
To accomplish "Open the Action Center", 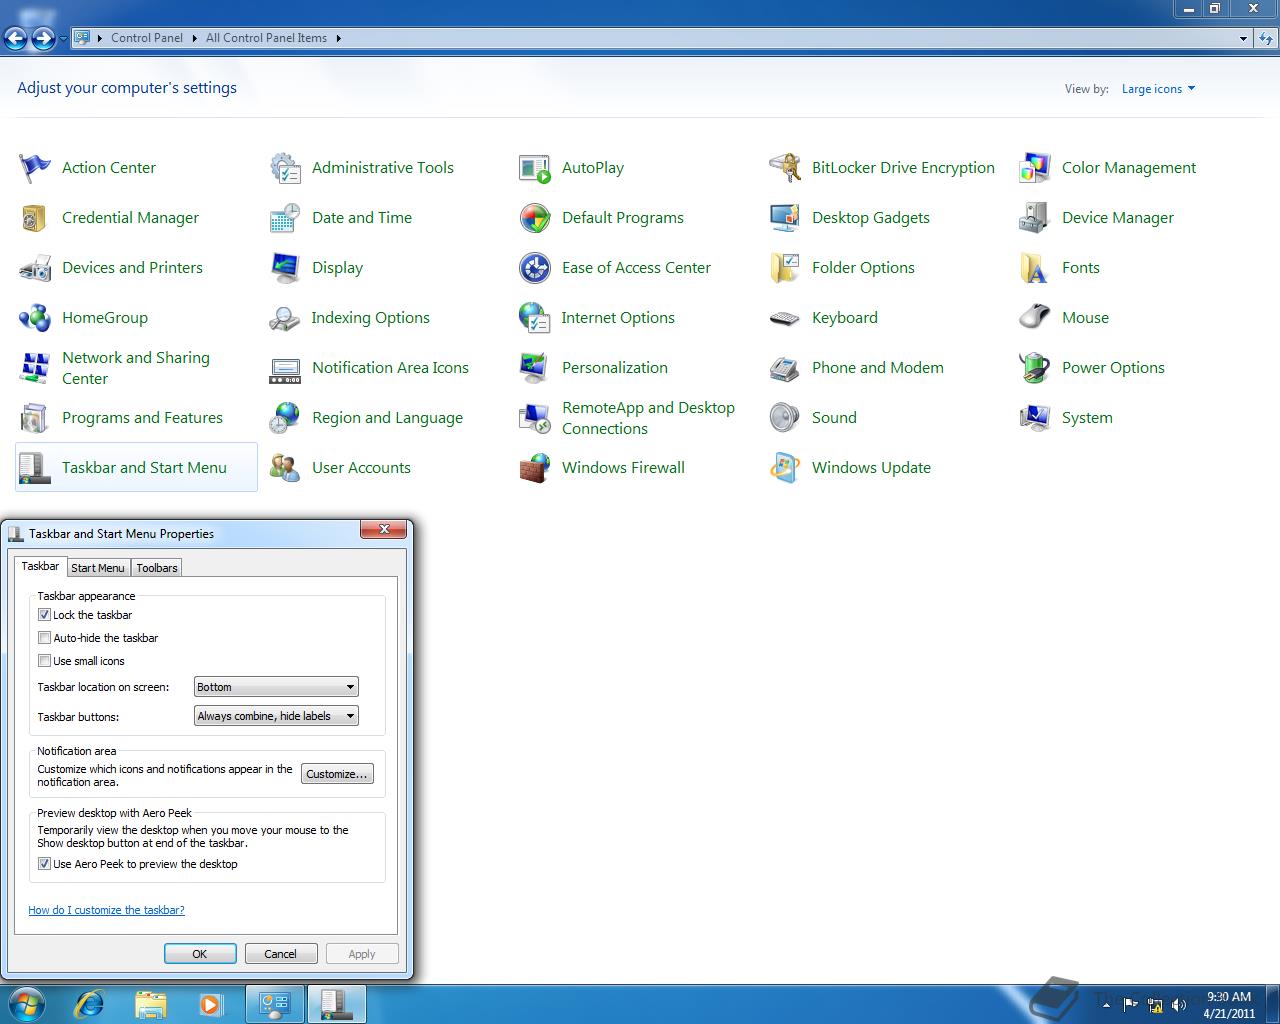I will (108, 168).
